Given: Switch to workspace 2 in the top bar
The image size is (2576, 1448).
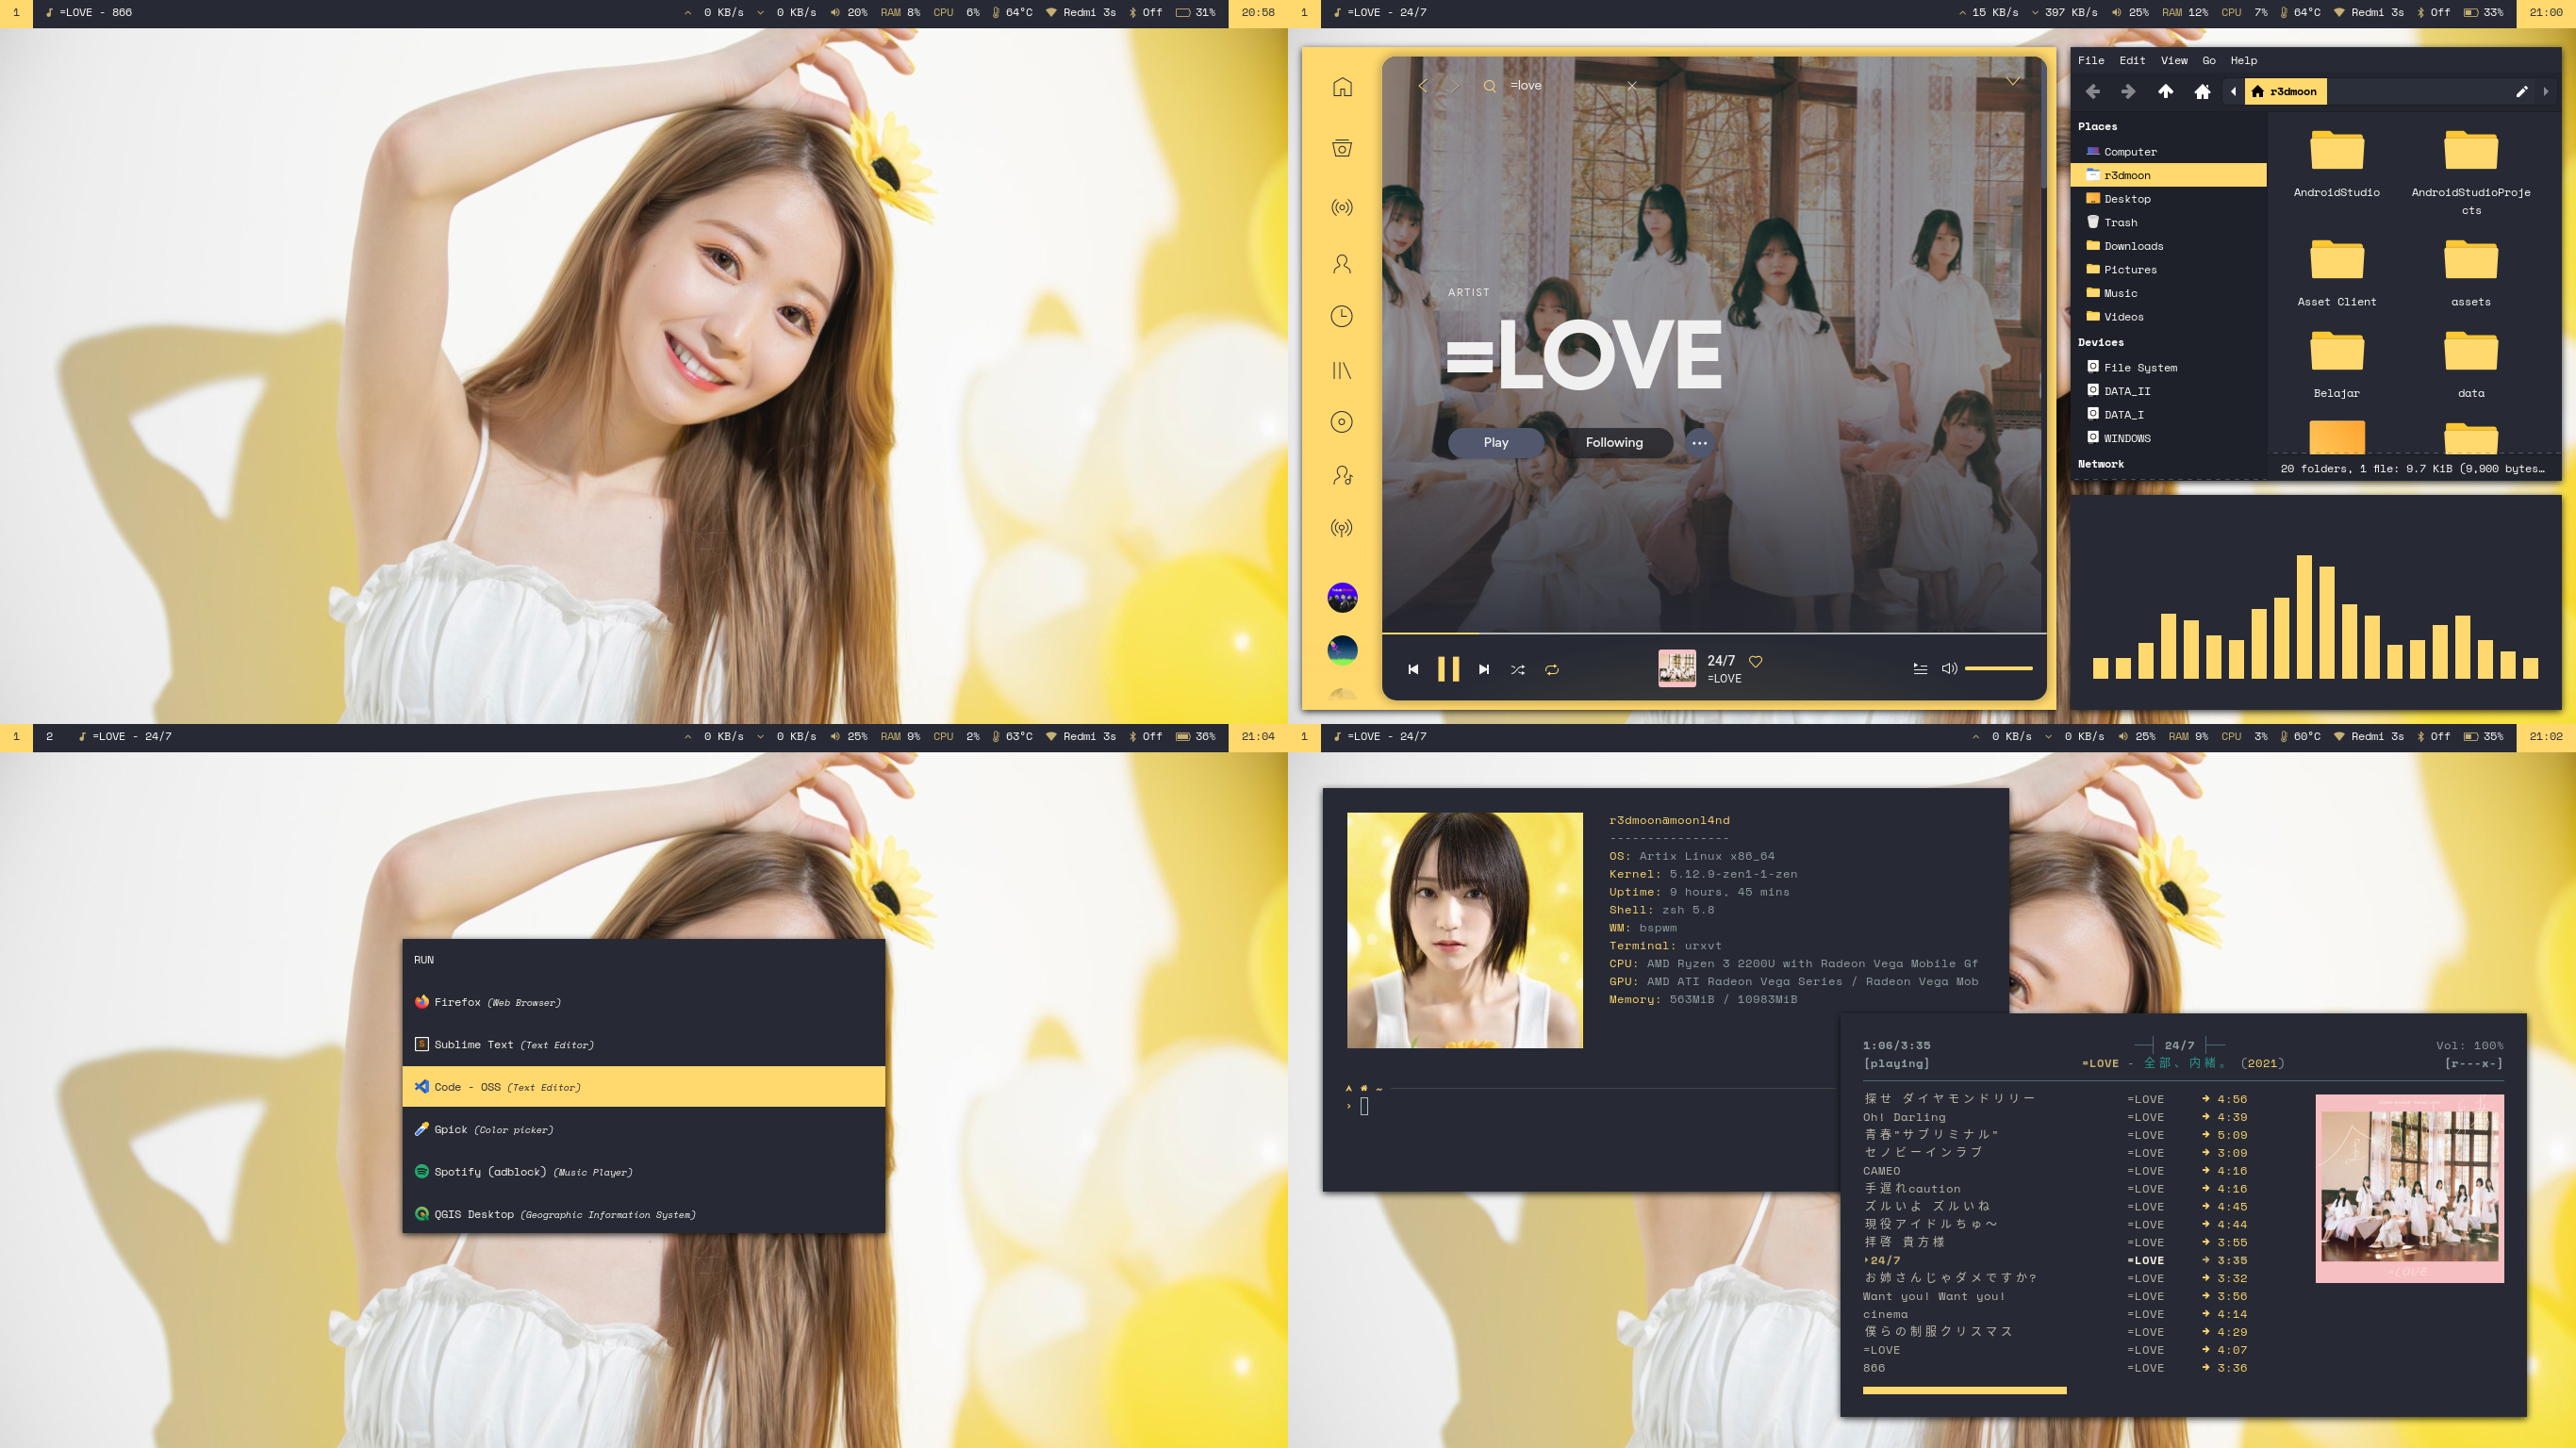Looking at the screenshot, I should (49, 736).
